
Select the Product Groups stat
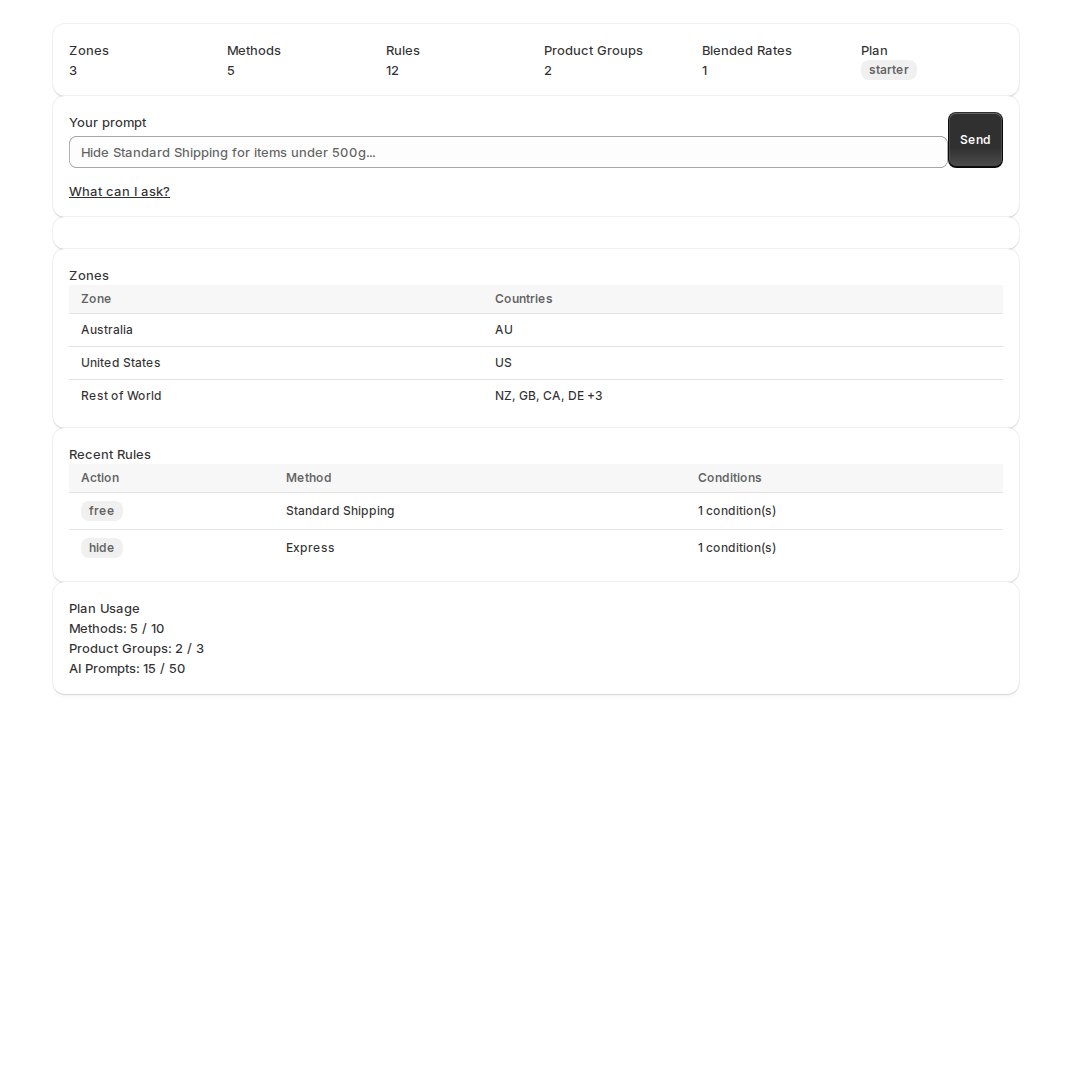(x=593, y=60)
